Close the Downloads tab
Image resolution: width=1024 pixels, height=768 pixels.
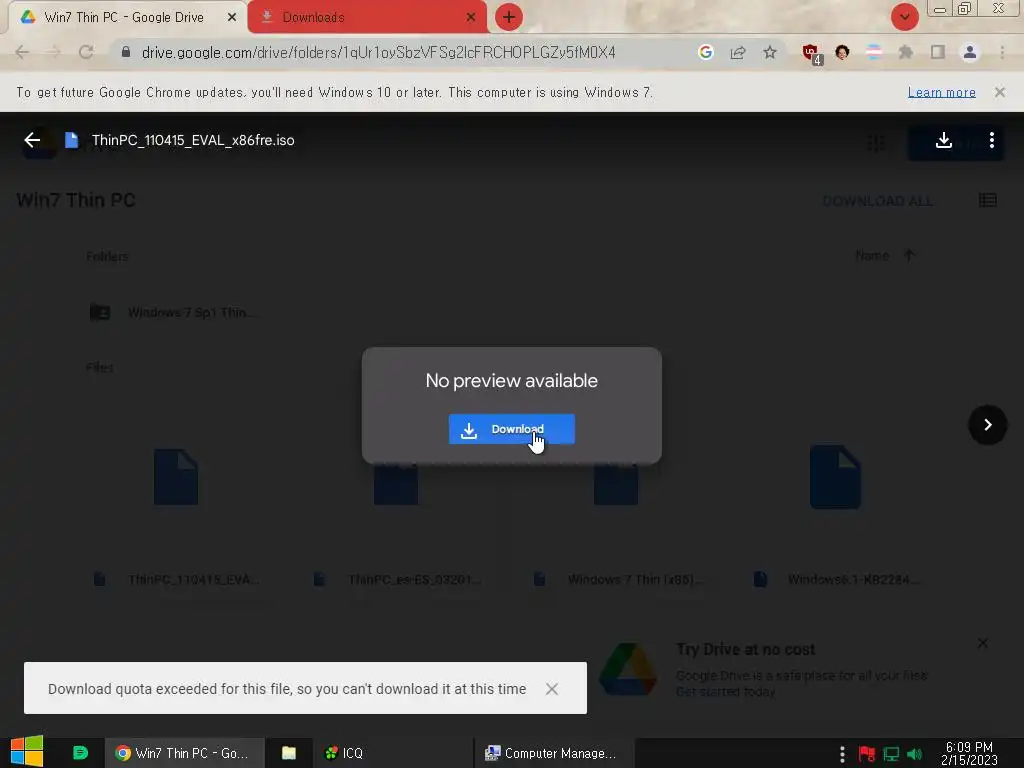coord(471,18)
